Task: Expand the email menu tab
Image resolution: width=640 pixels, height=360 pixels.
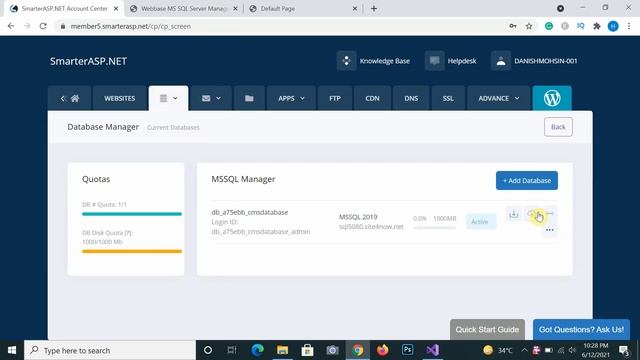Action: (211, 98)
